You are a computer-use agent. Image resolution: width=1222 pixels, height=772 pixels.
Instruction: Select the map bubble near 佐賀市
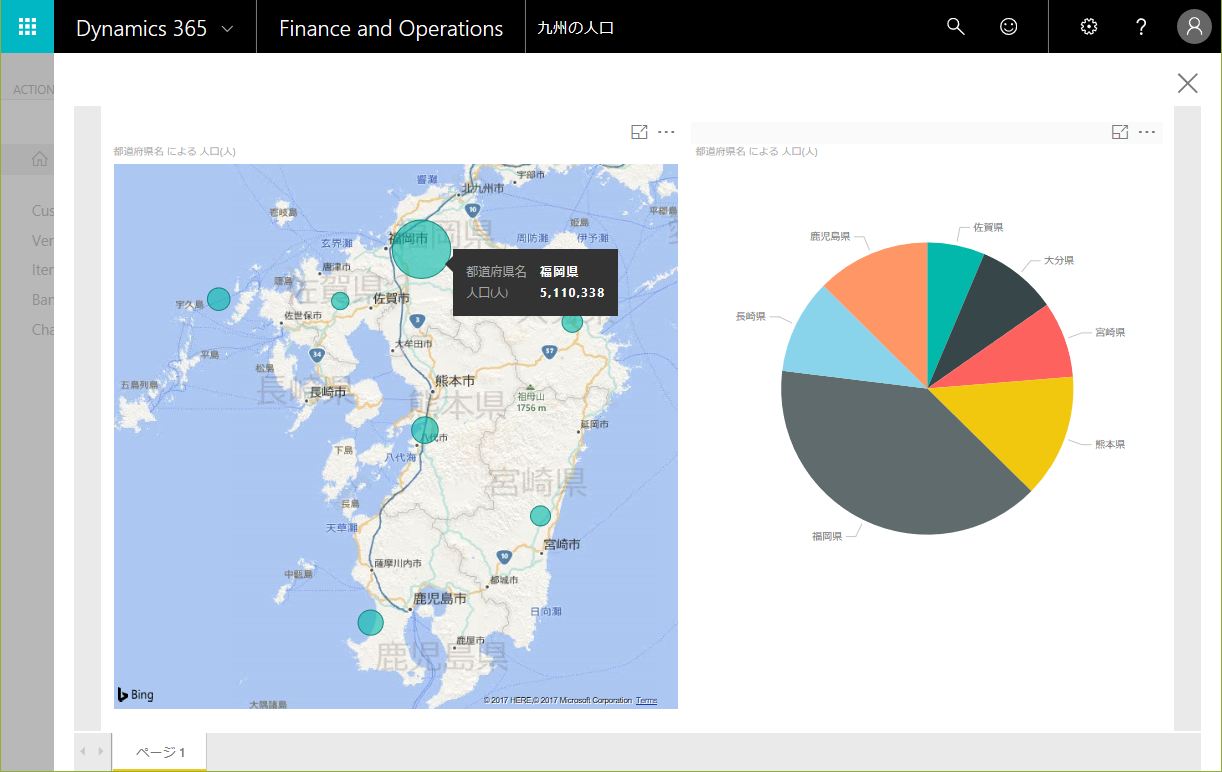[x=340, y=300]
